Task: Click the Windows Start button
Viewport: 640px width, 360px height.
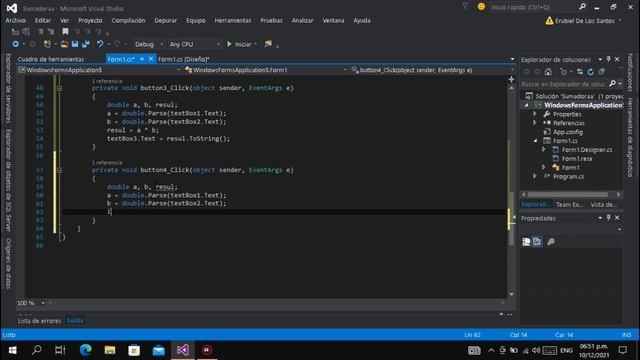Action: click(13, 350)
